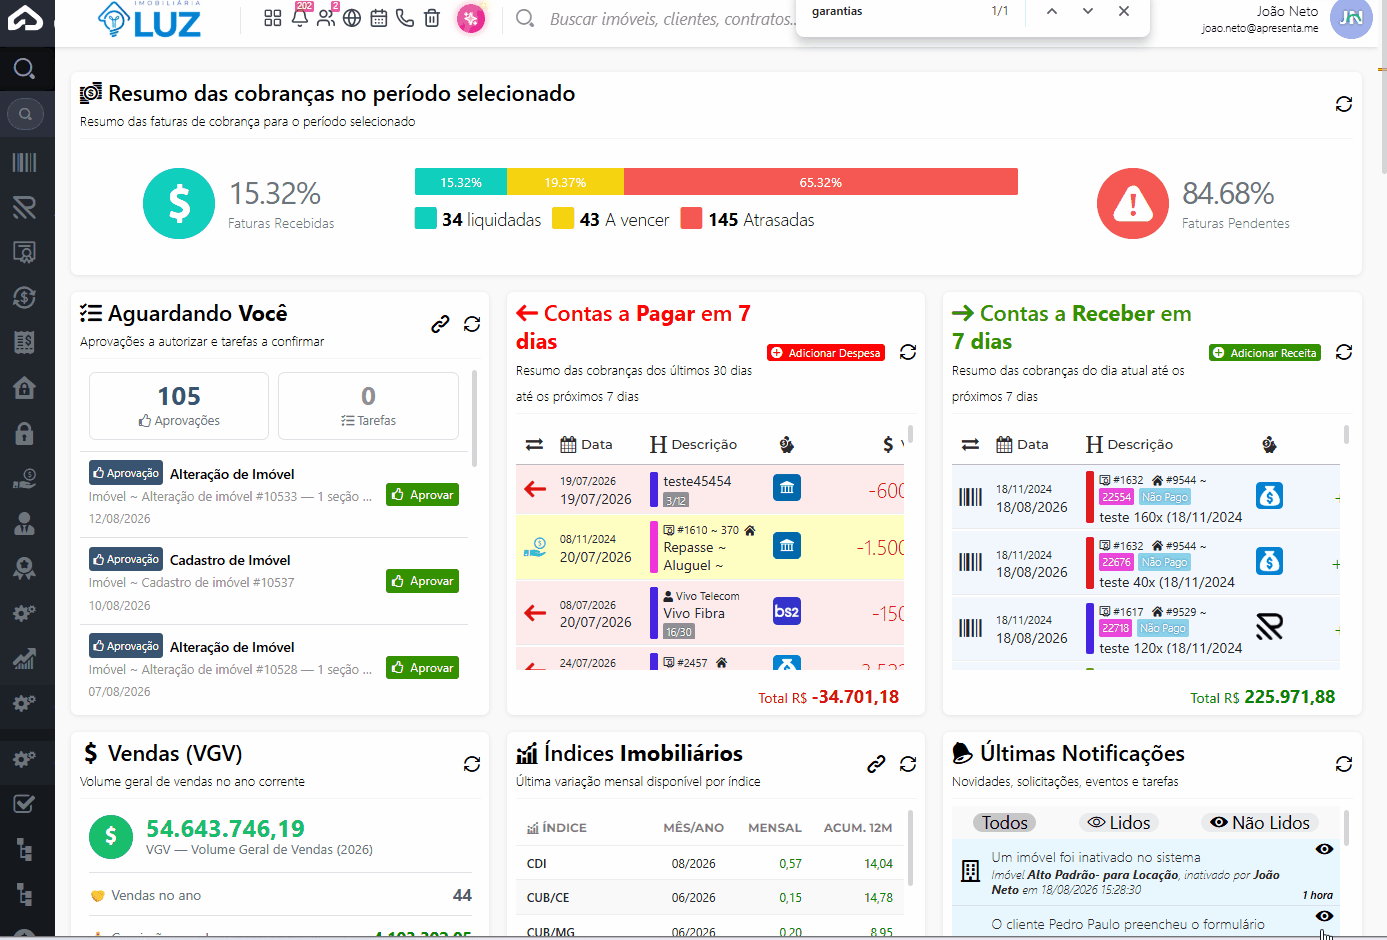The width and height of the screenshot is (1387, 940).
Task: Open the João Neto JN avatar
Action: [1351, 18]
